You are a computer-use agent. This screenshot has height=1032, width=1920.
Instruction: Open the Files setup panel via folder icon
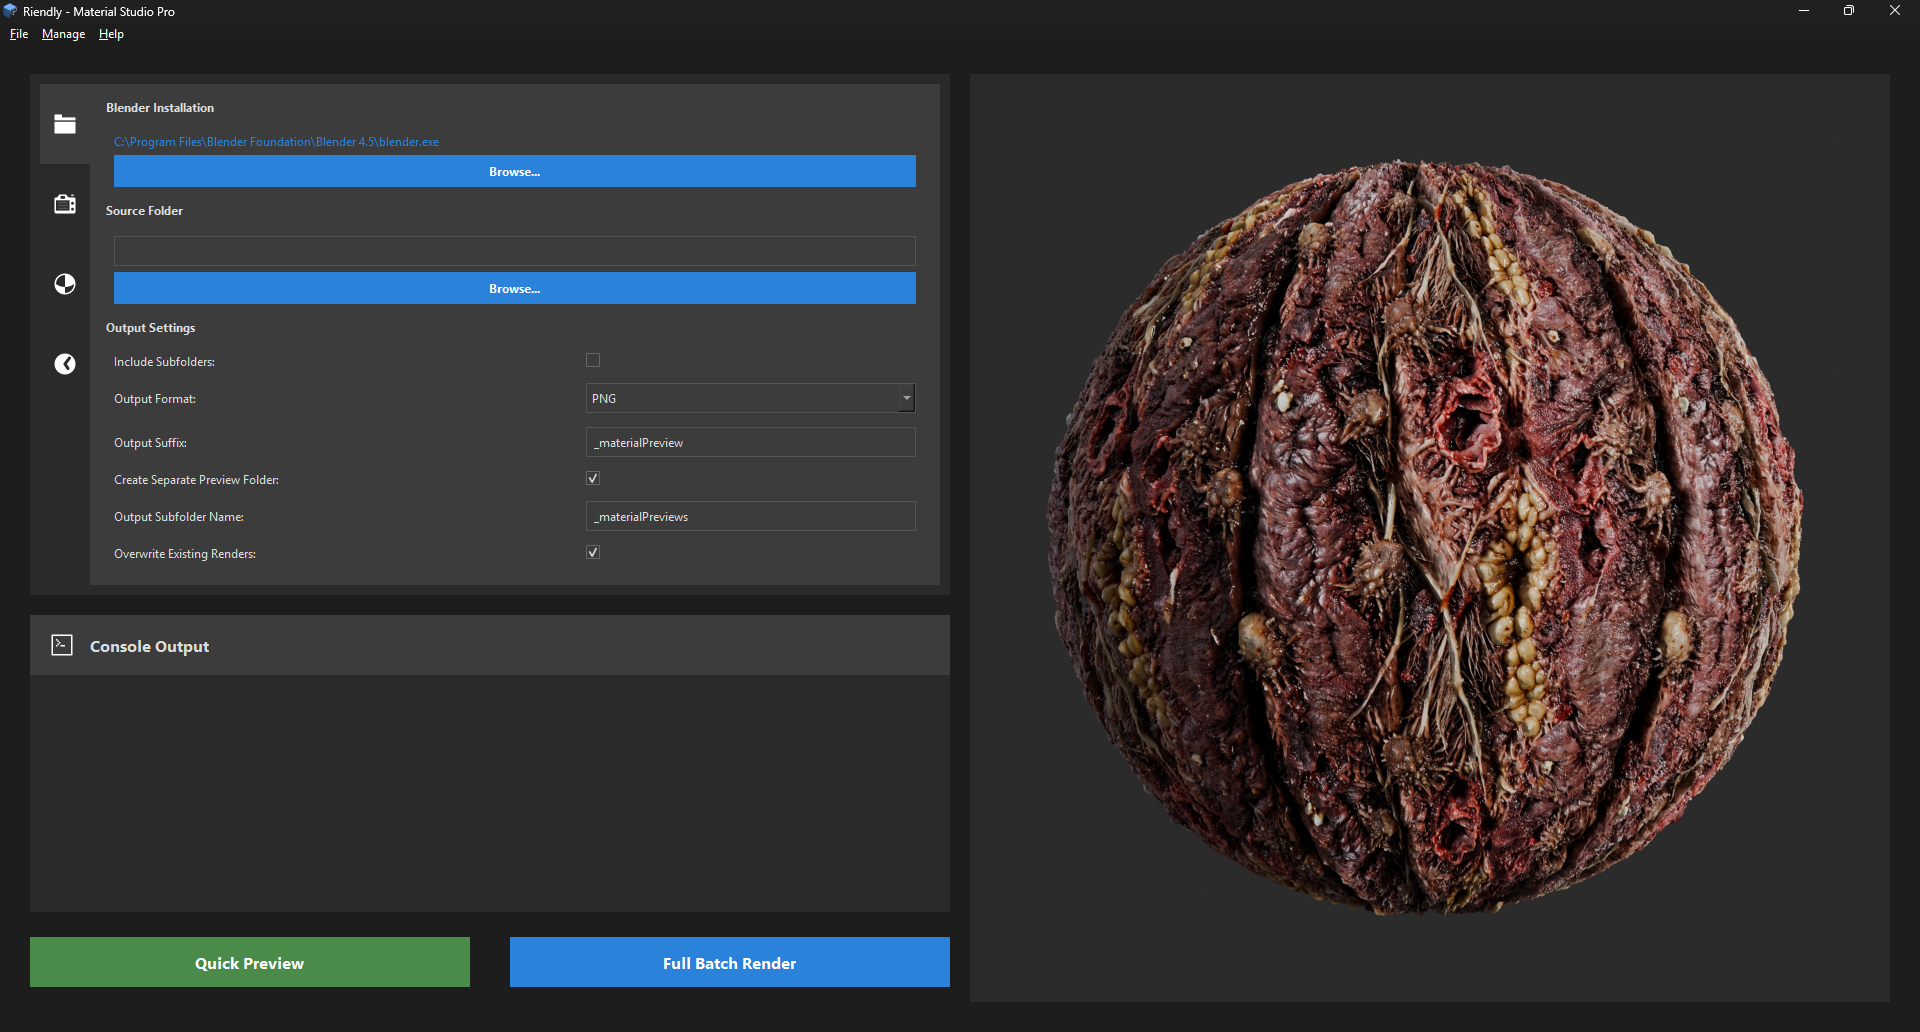(64, 124)
